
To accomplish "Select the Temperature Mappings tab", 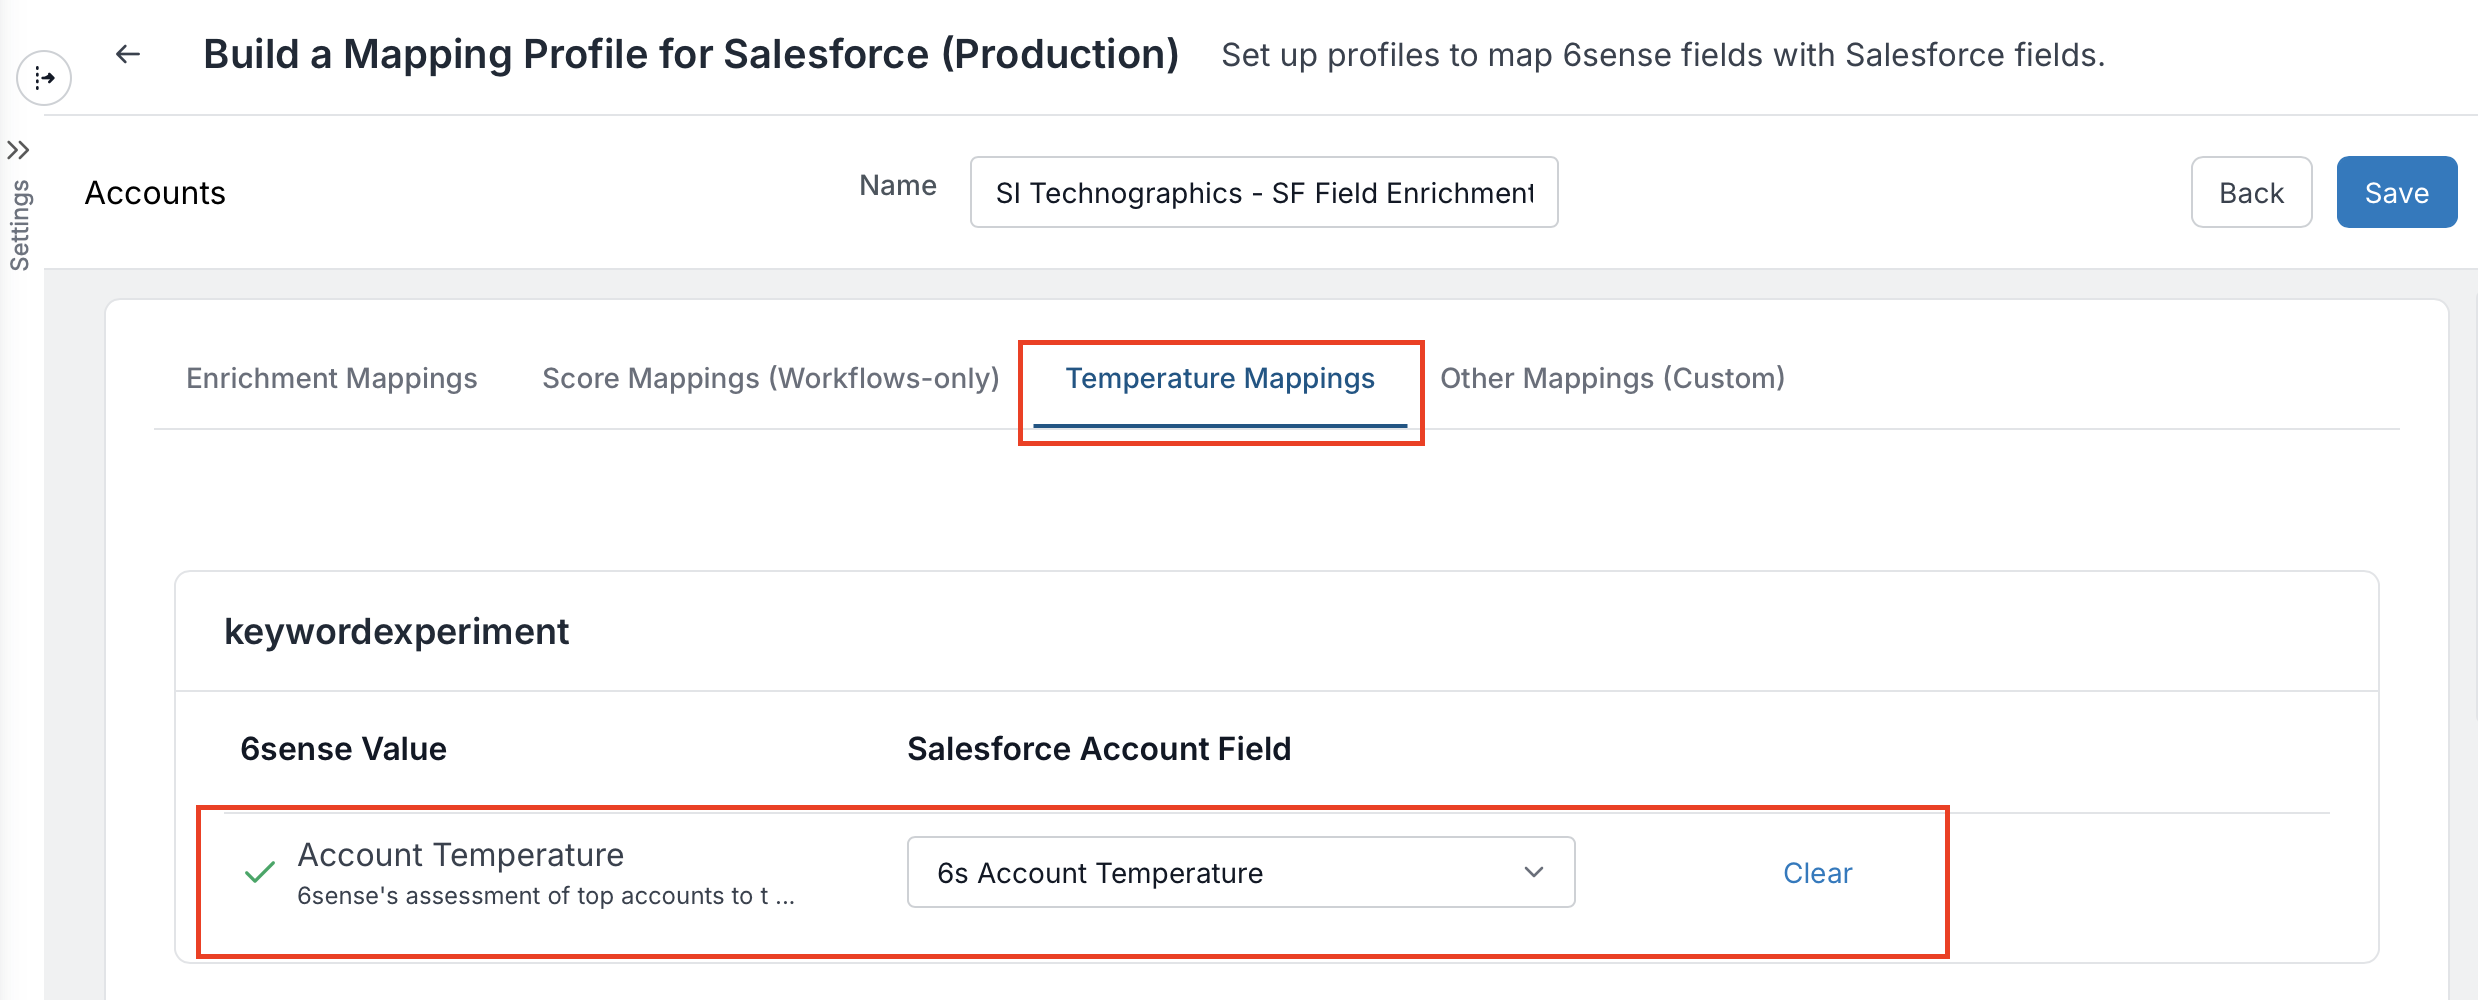I will (1220, 378).
